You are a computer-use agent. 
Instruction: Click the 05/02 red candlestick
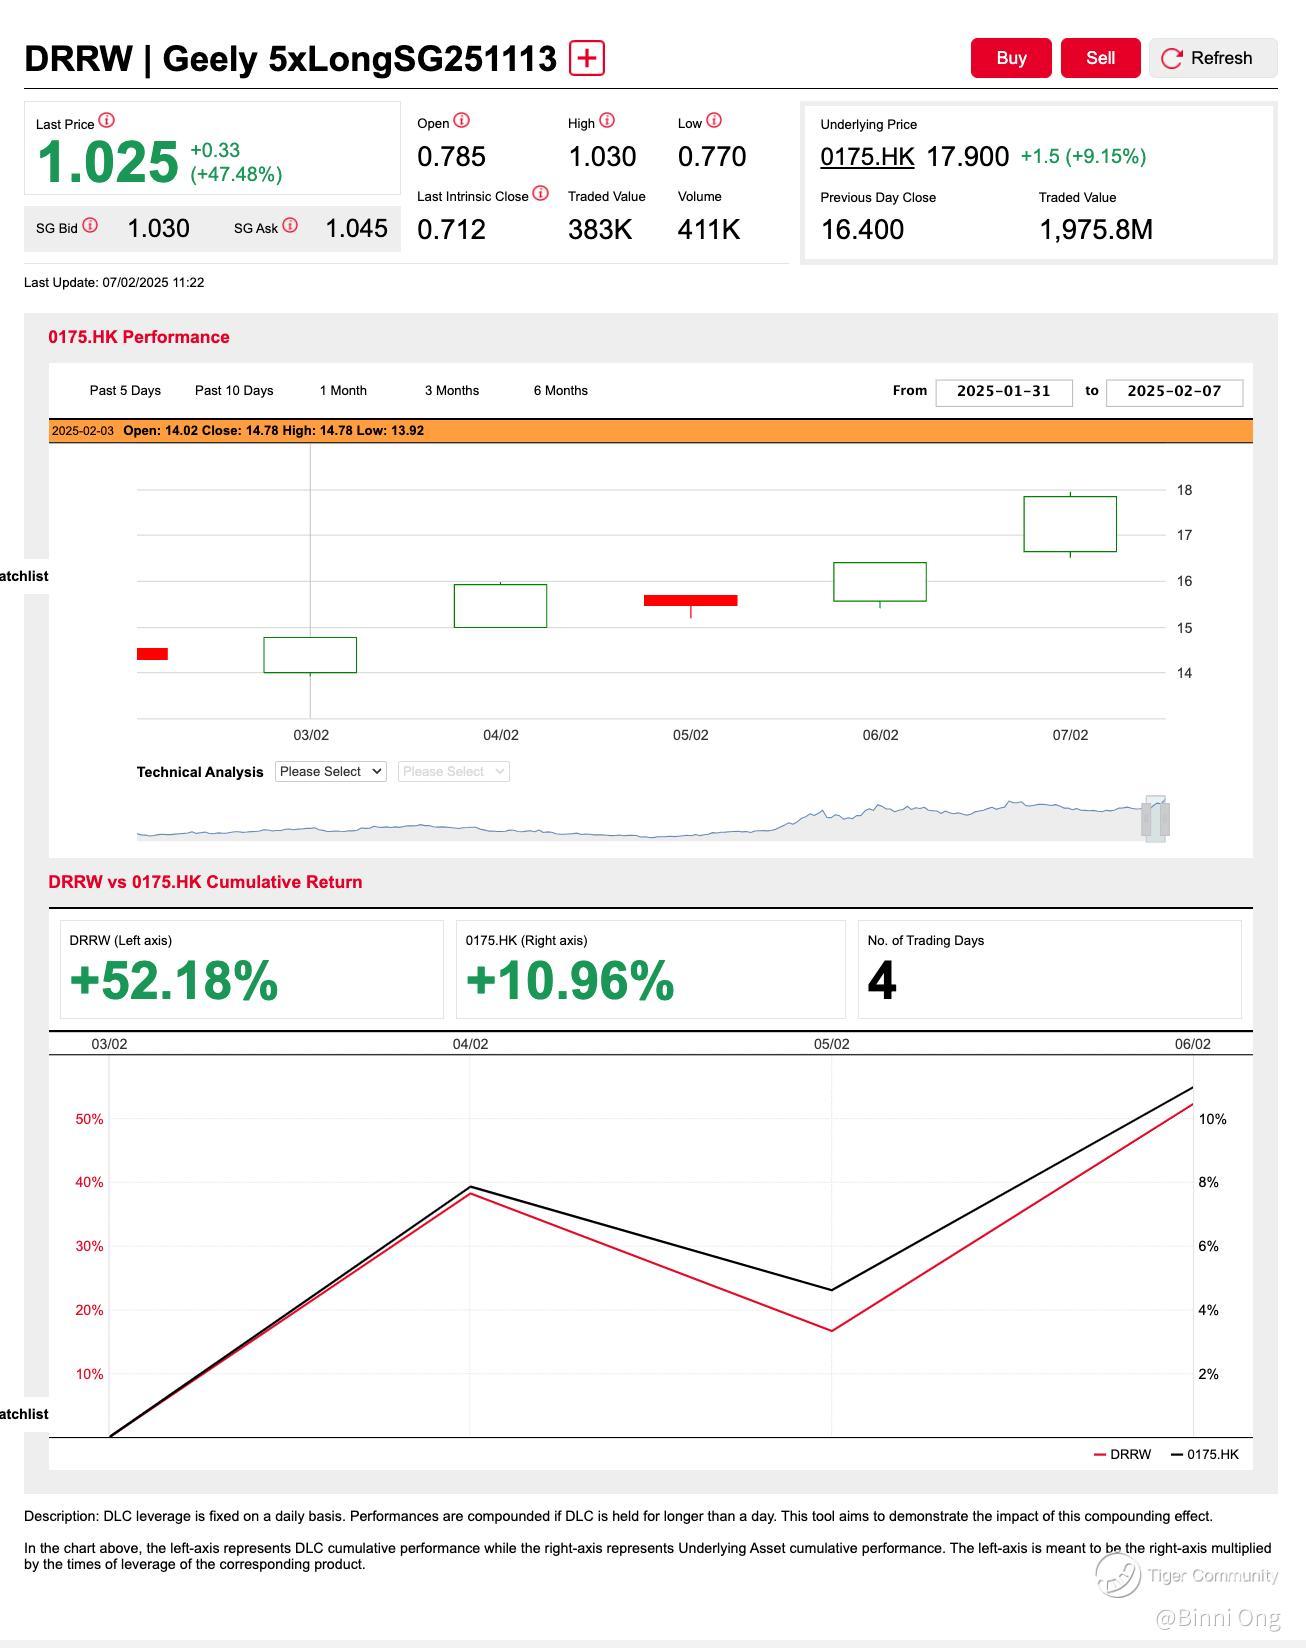pos(691,601)
